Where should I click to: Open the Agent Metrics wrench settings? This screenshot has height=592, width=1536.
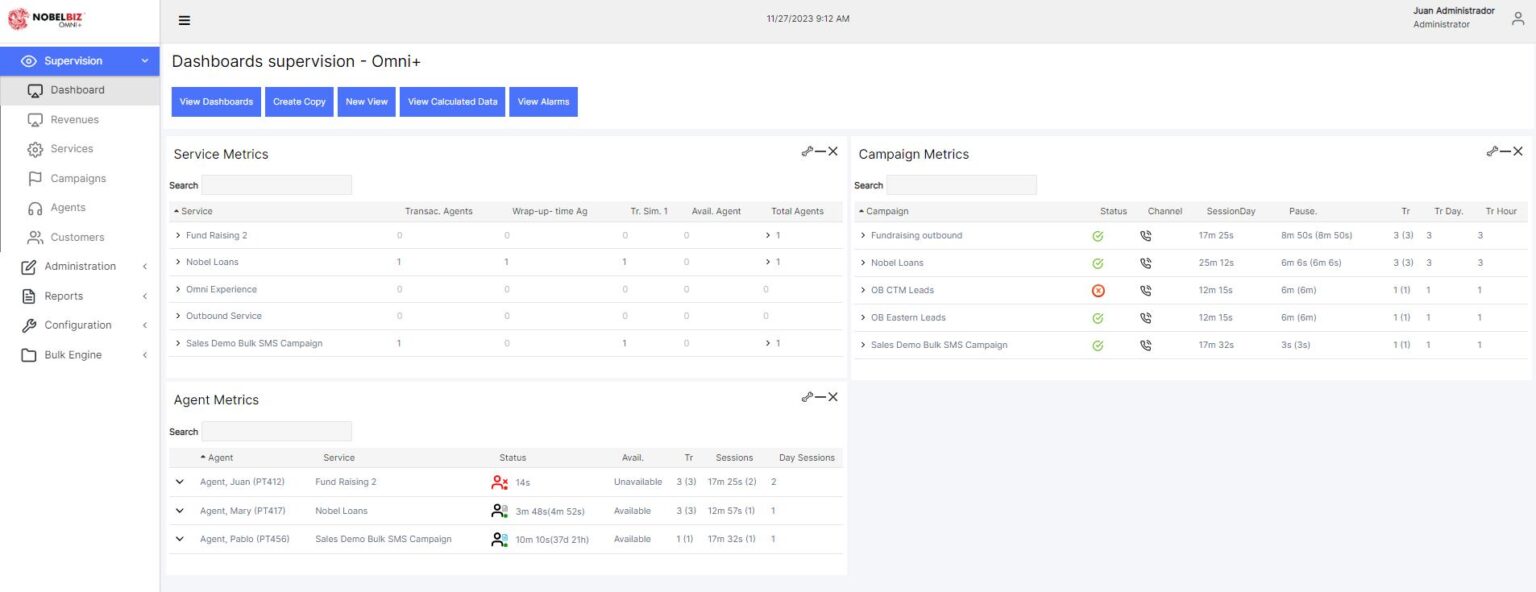click(807, 397)
